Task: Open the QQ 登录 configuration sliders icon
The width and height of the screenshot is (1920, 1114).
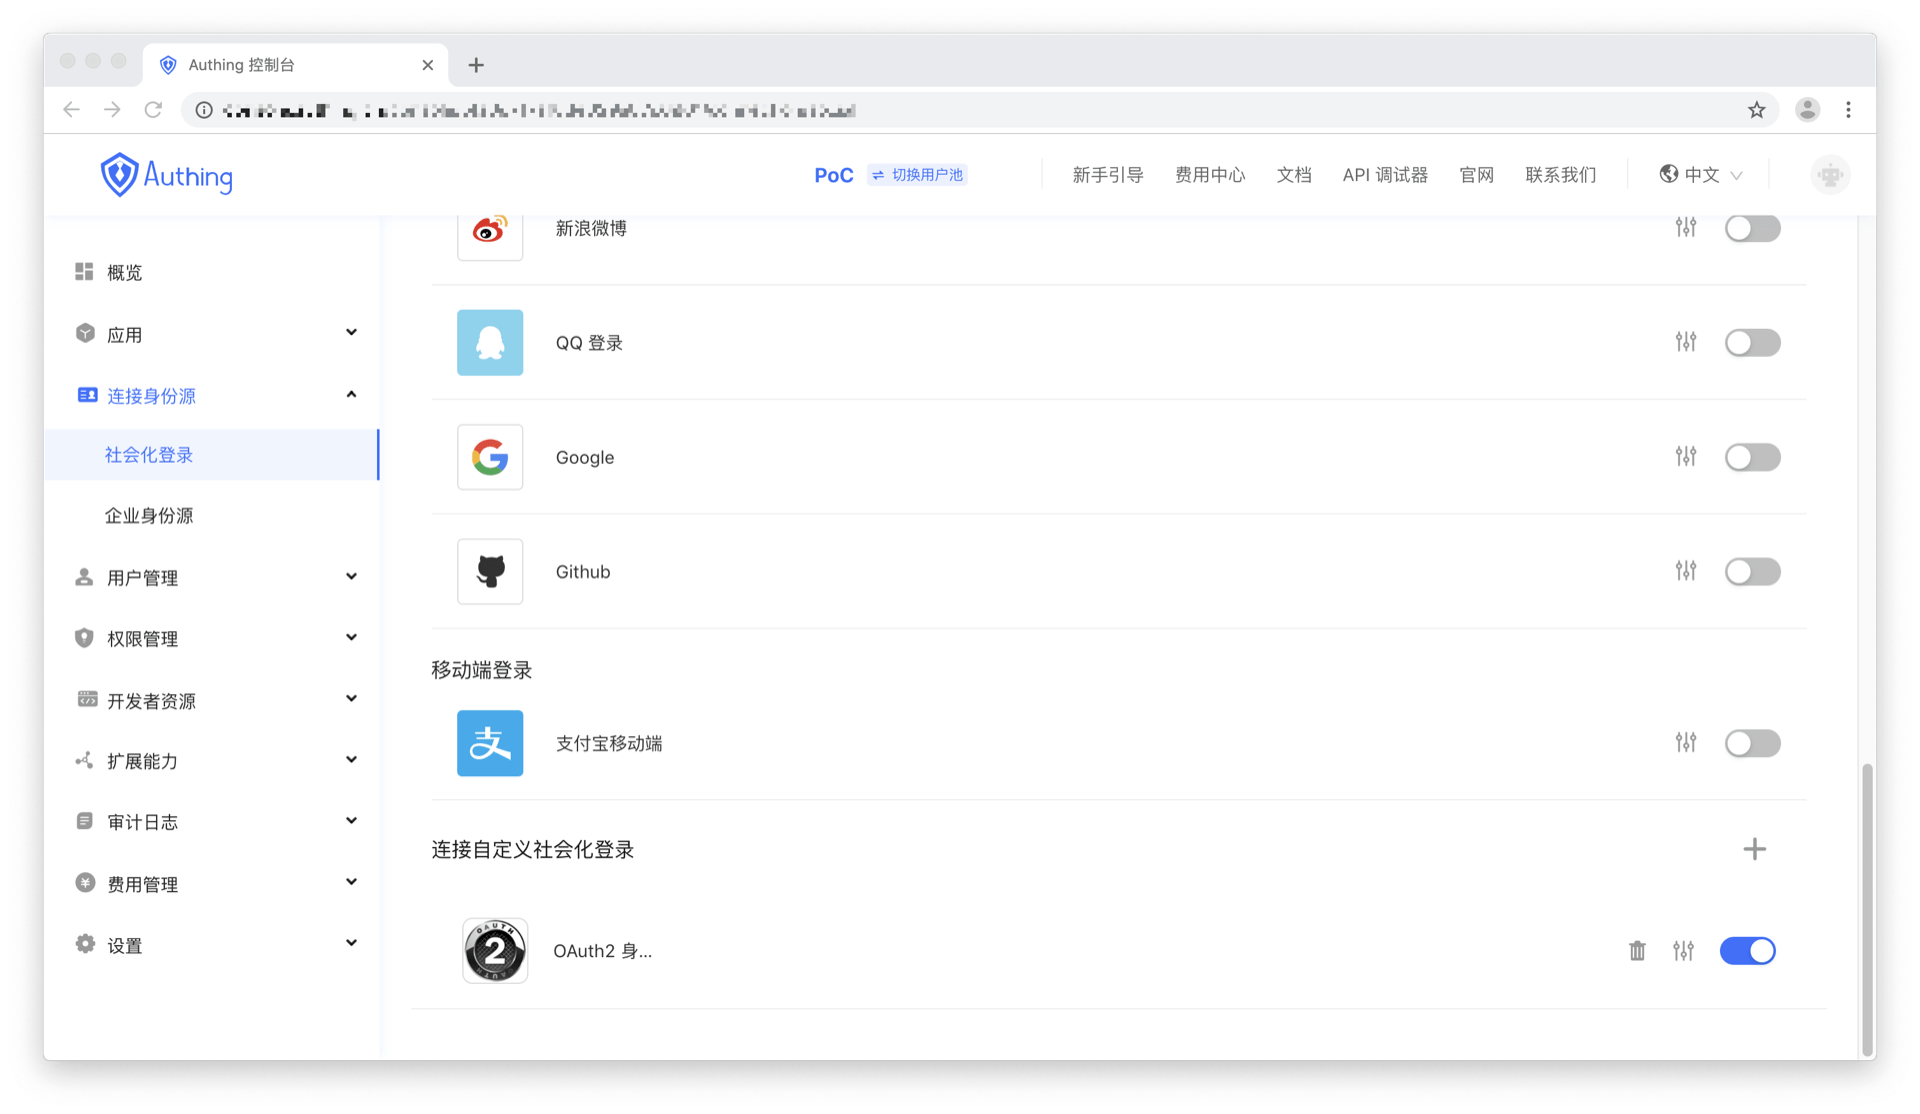Action: tap(1686, 342)
